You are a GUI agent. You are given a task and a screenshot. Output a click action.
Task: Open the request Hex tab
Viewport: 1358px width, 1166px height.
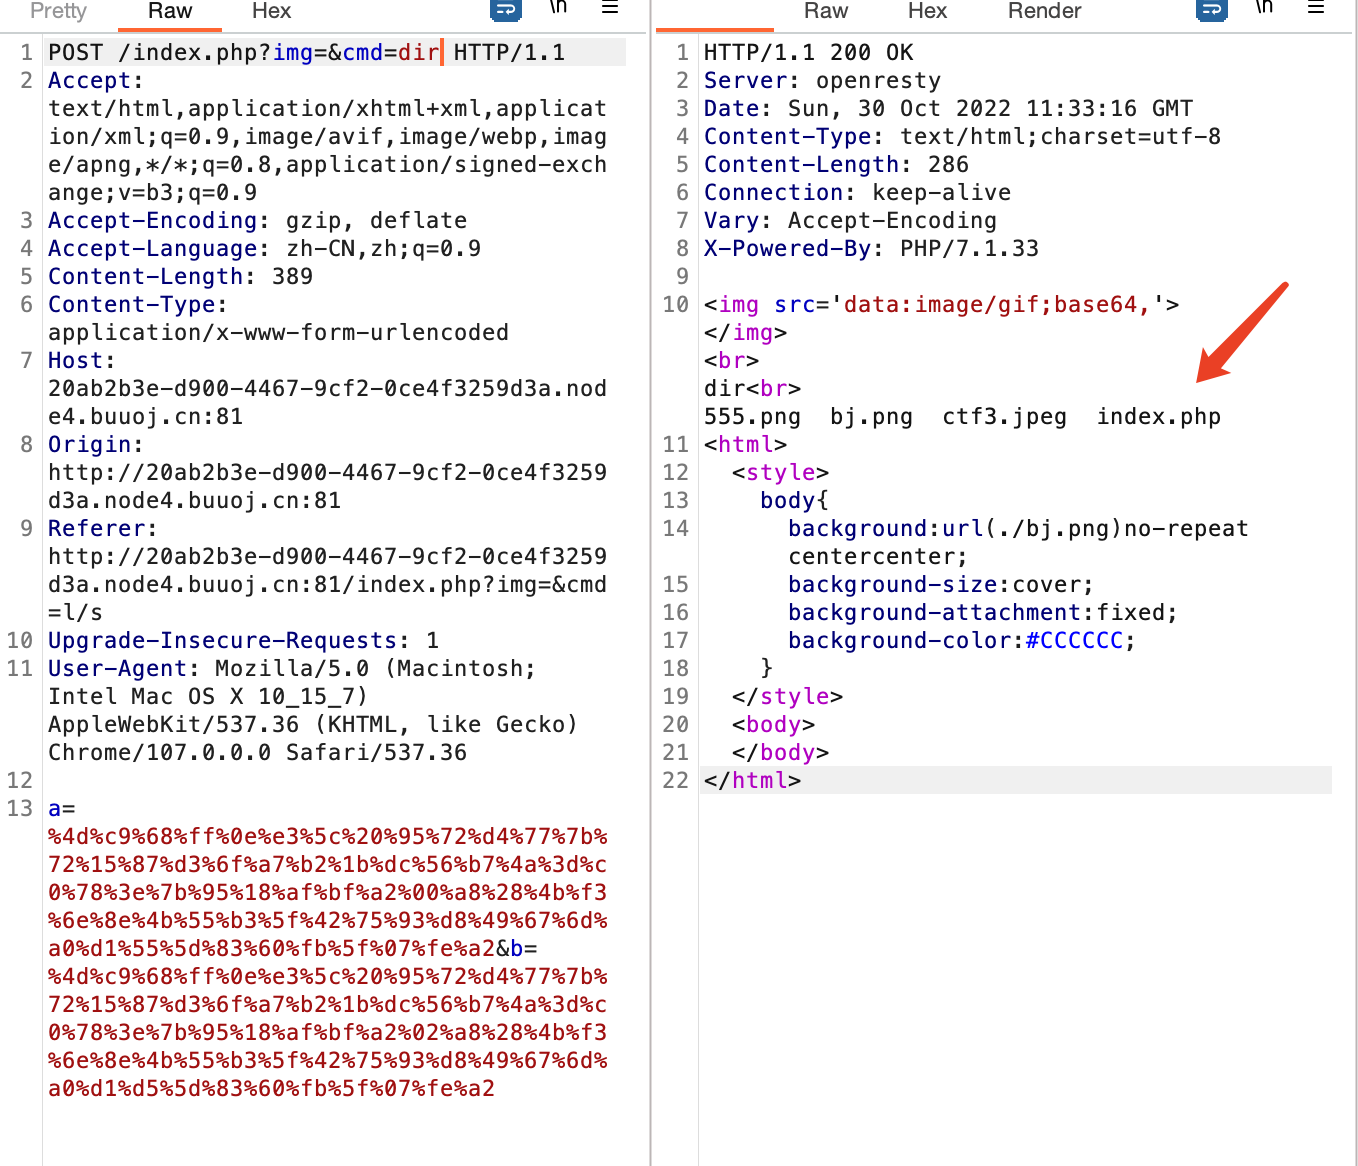coord(271,11)
